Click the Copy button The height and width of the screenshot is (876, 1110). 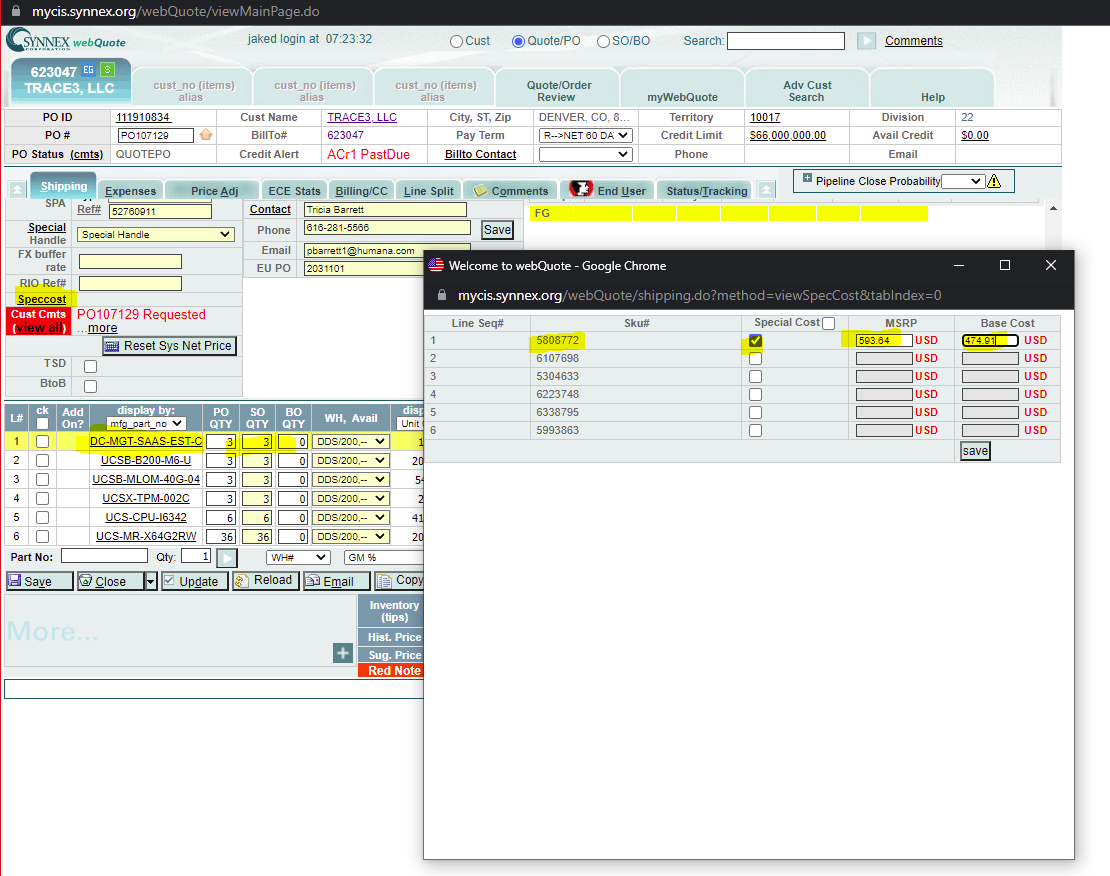(400, 581)
